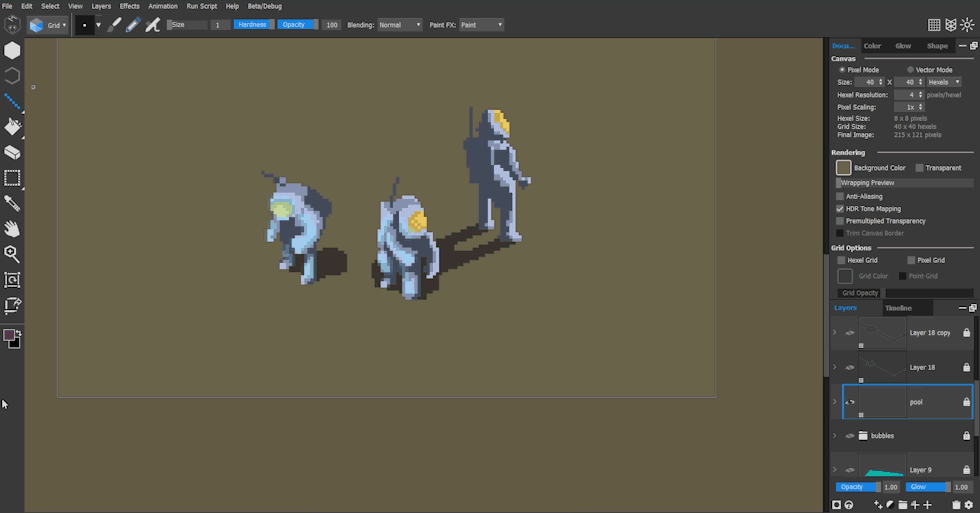Select the rectangular marquee selection tool

[x=12, y=179]
